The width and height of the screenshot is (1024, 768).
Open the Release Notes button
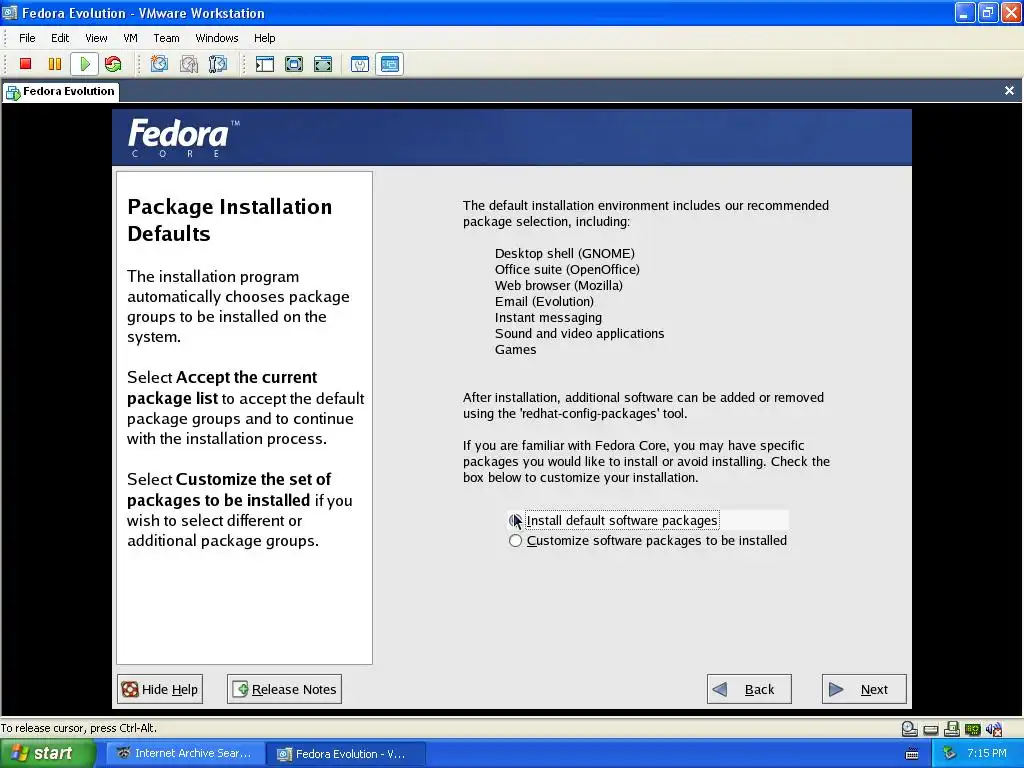pos(284,689)
